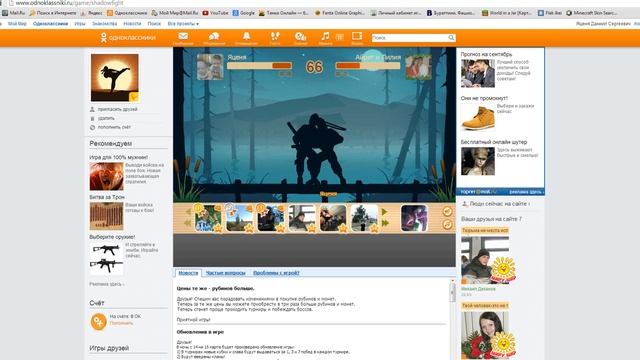Click double left arrow in friends strip
Viewport: 640px width, 360px height.
click(x=188, y=223)
